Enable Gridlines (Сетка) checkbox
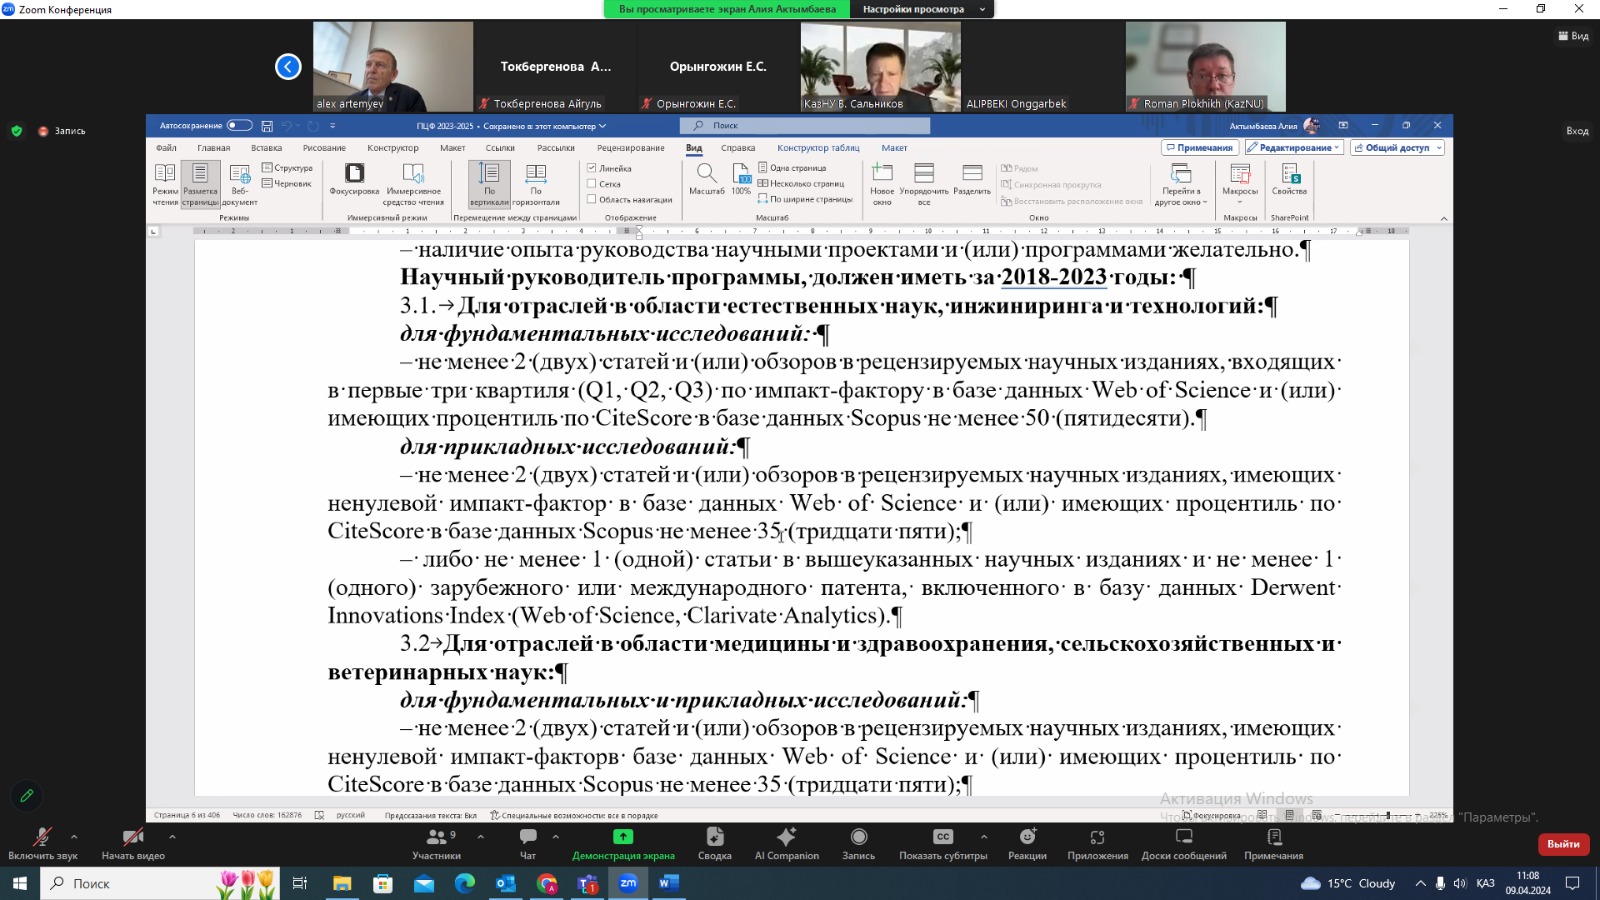The width and height of the screenshot is (1600, 900). tap(591, 184)
